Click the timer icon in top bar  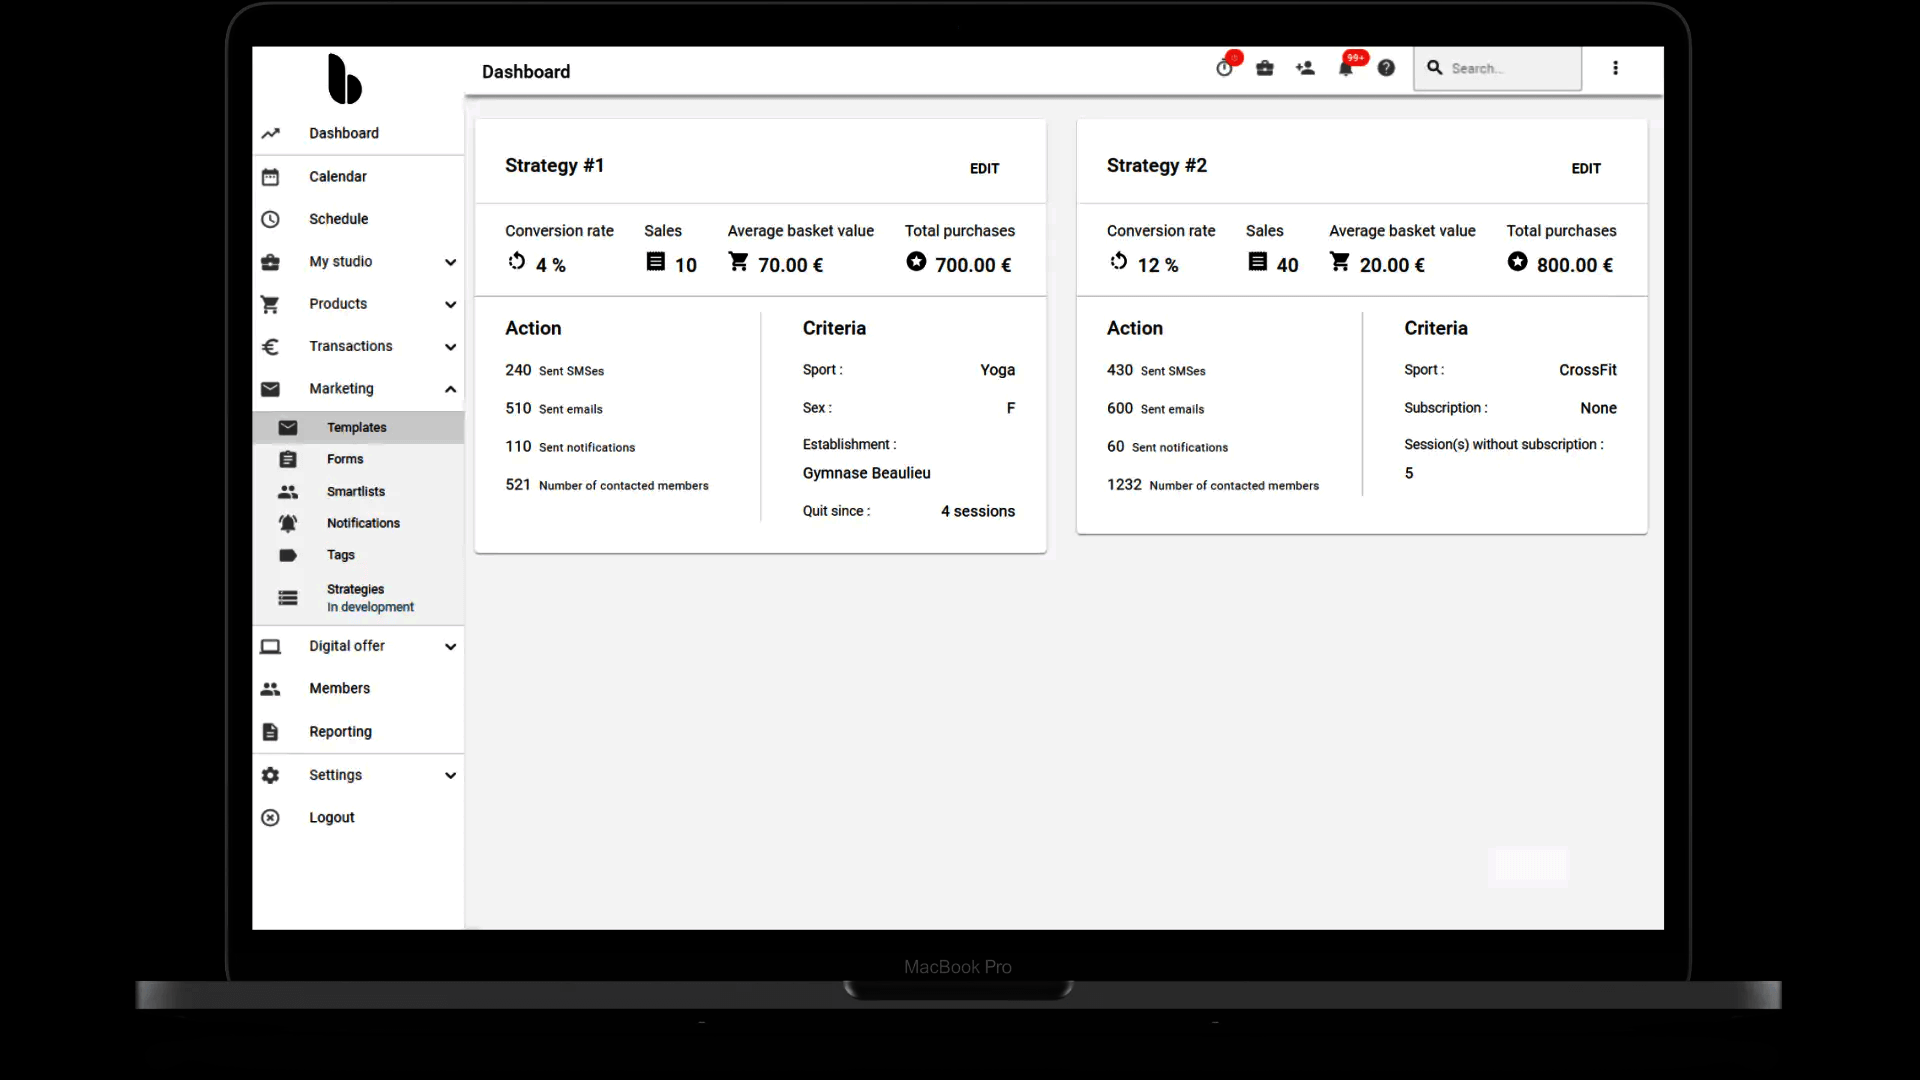click(x=1224, y=68)
